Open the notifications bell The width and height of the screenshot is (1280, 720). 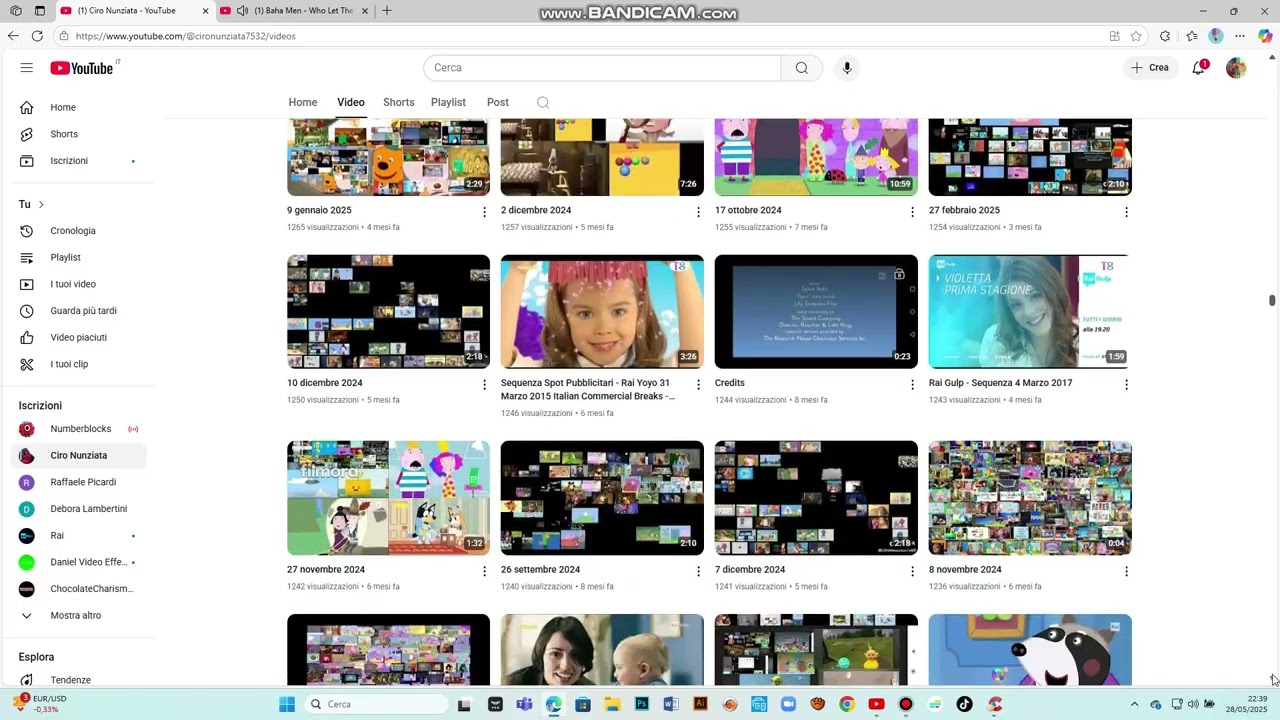(x=1198, y=68)
